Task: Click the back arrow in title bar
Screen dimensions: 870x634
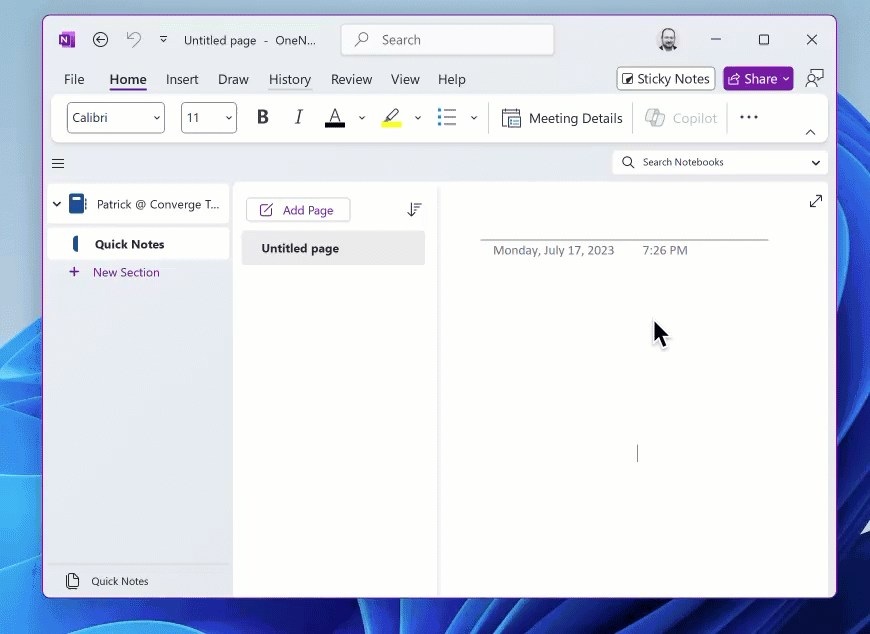Action: [x=100, y=40]
